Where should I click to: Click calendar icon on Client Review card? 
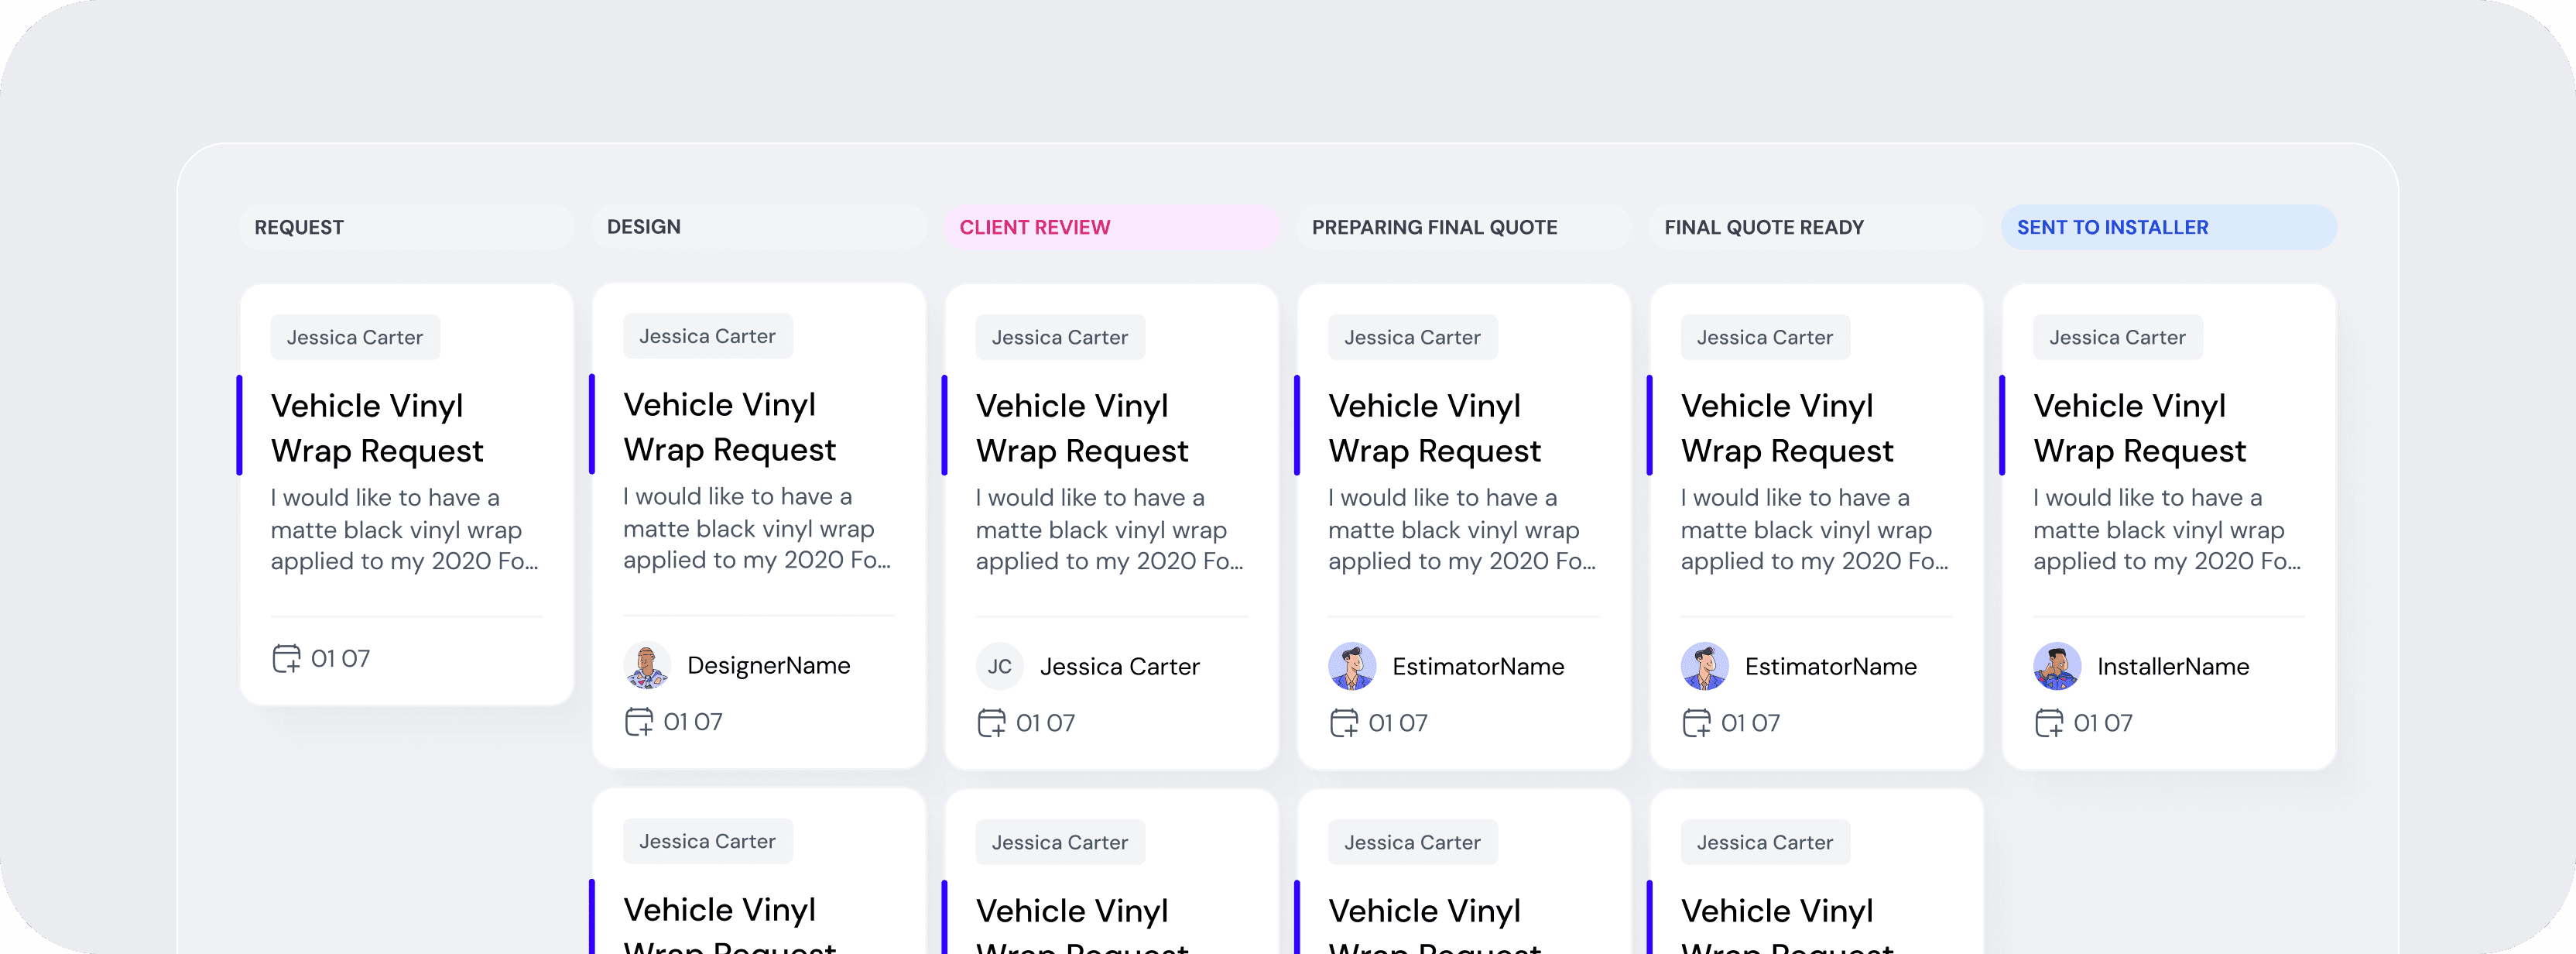pyautogui.click(x=991, y=722)
